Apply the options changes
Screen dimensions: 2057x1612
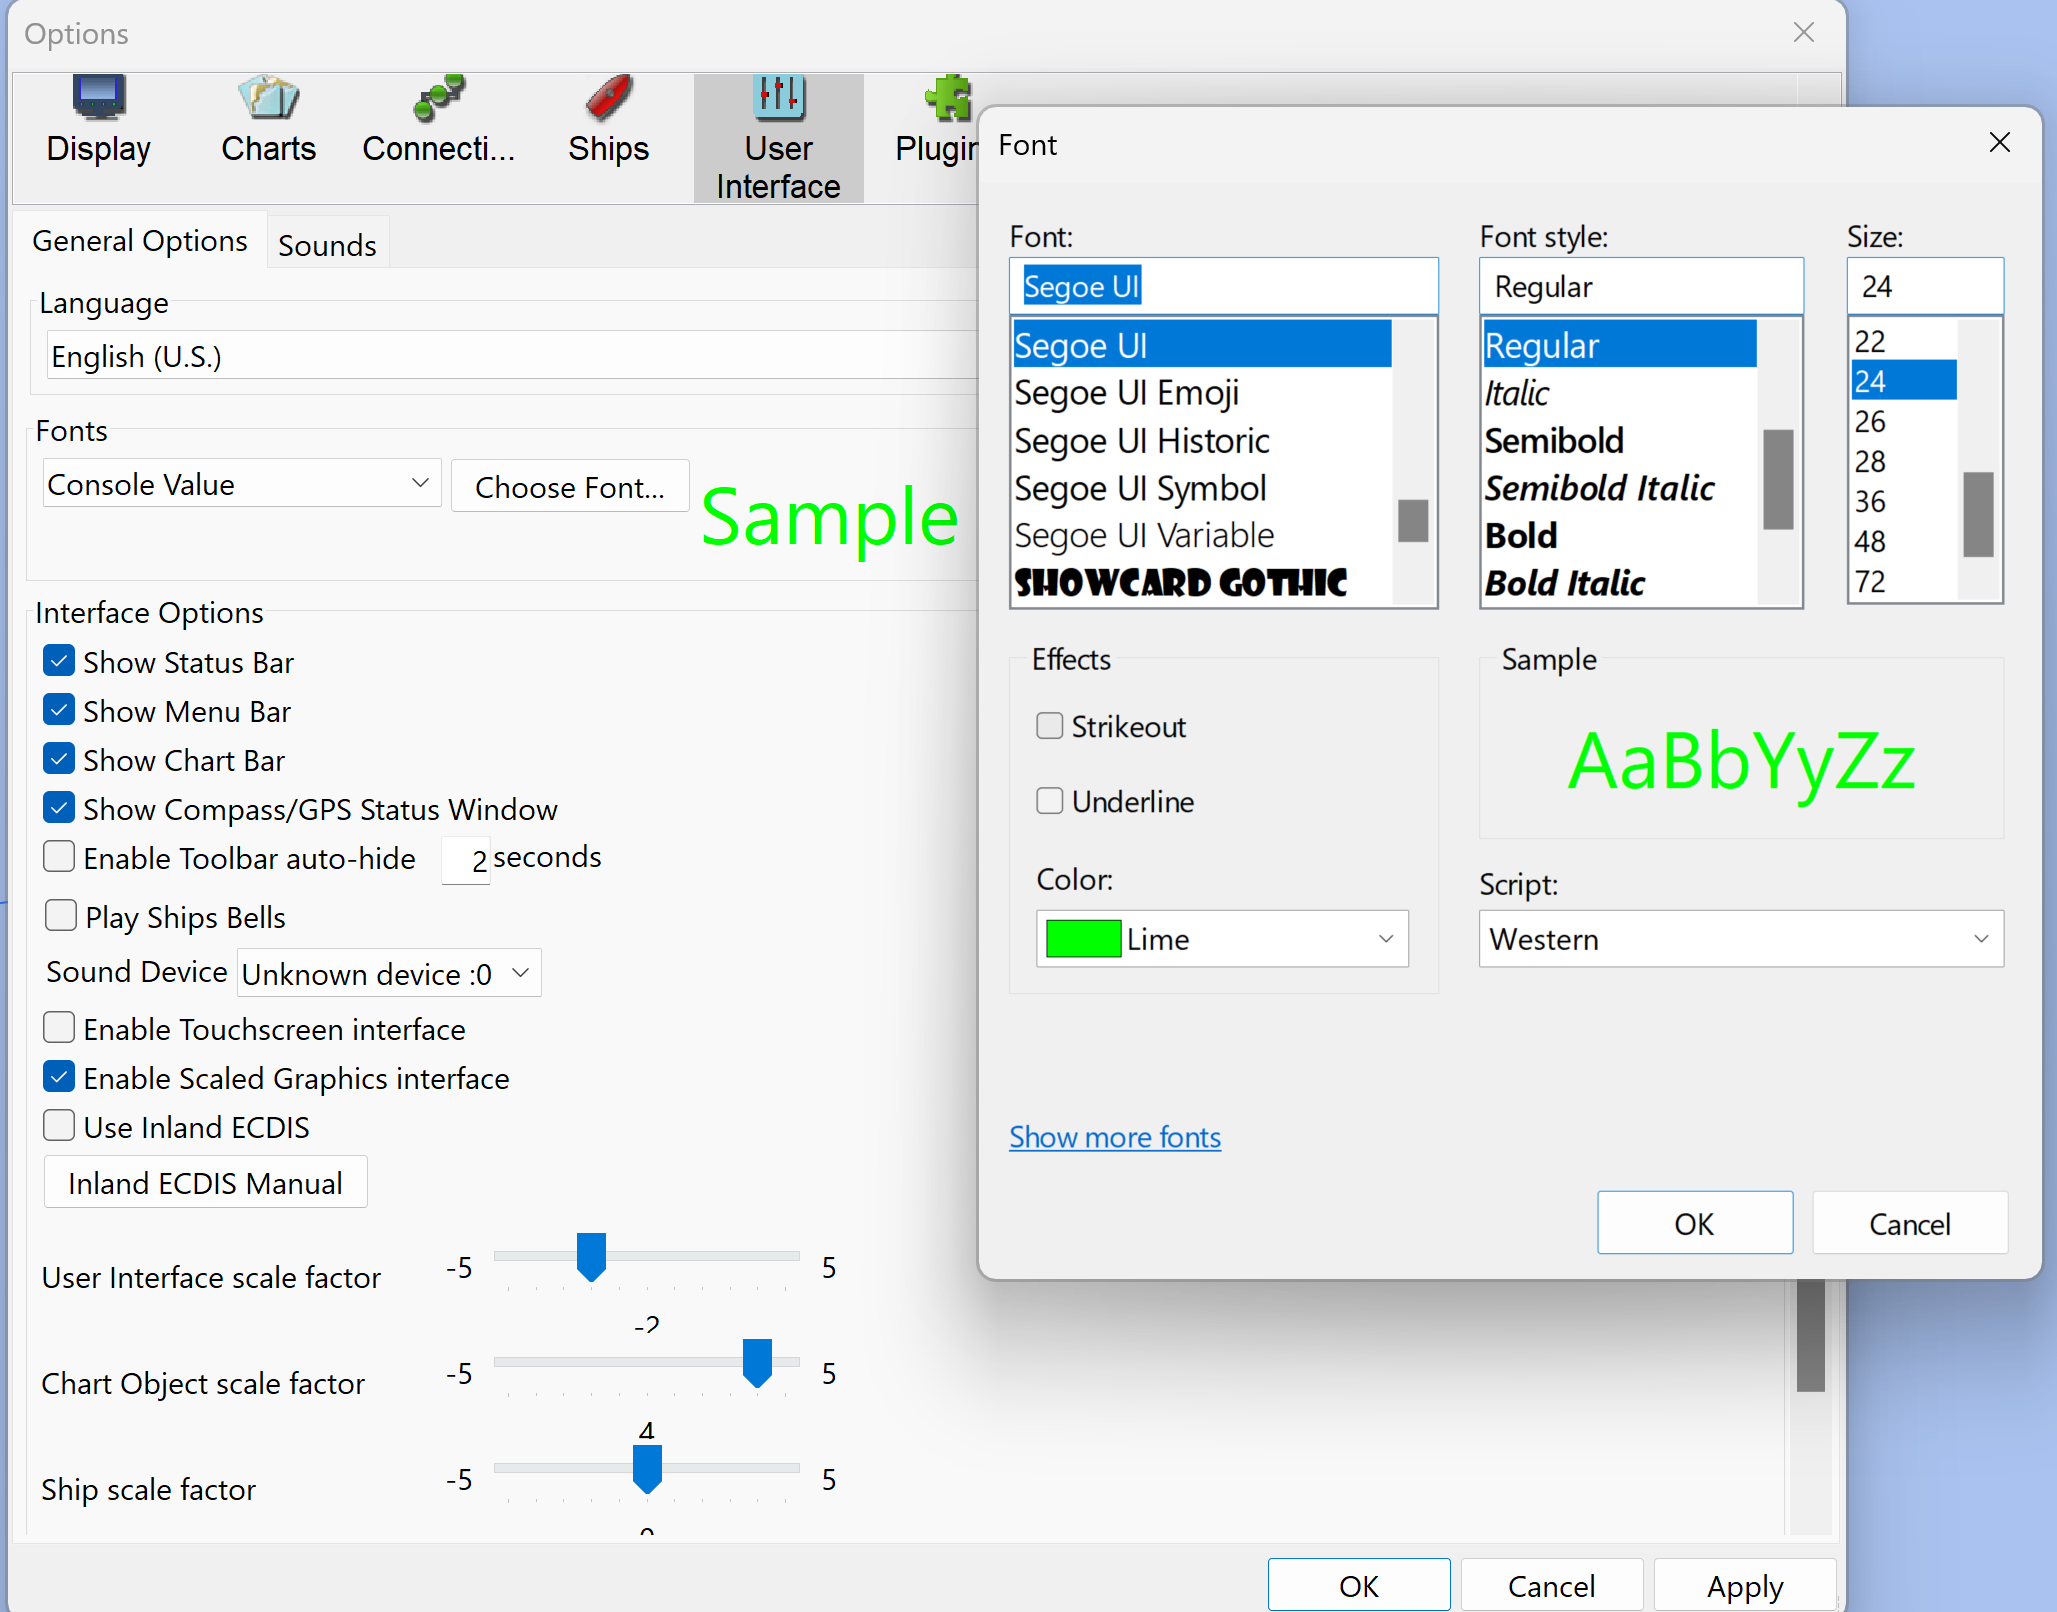click(x=1744, y=1585)
